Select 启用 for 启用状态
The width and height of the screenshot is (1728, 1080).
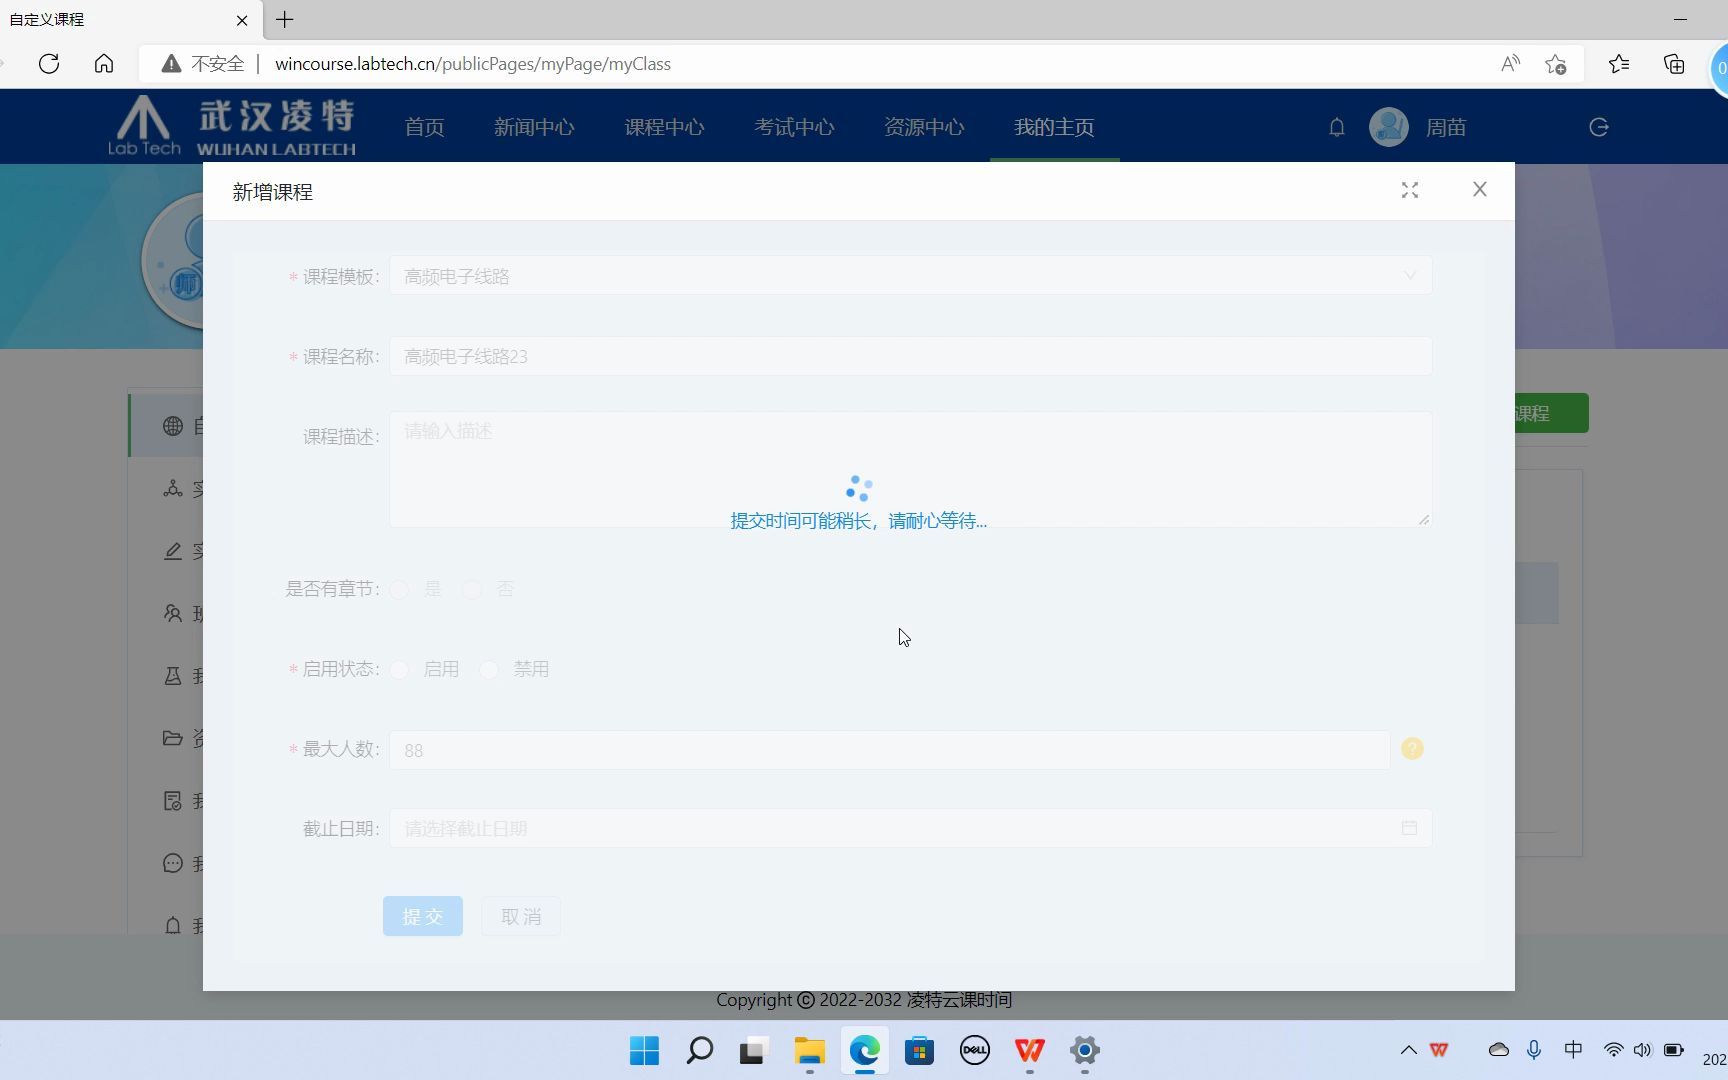[399, 669]
